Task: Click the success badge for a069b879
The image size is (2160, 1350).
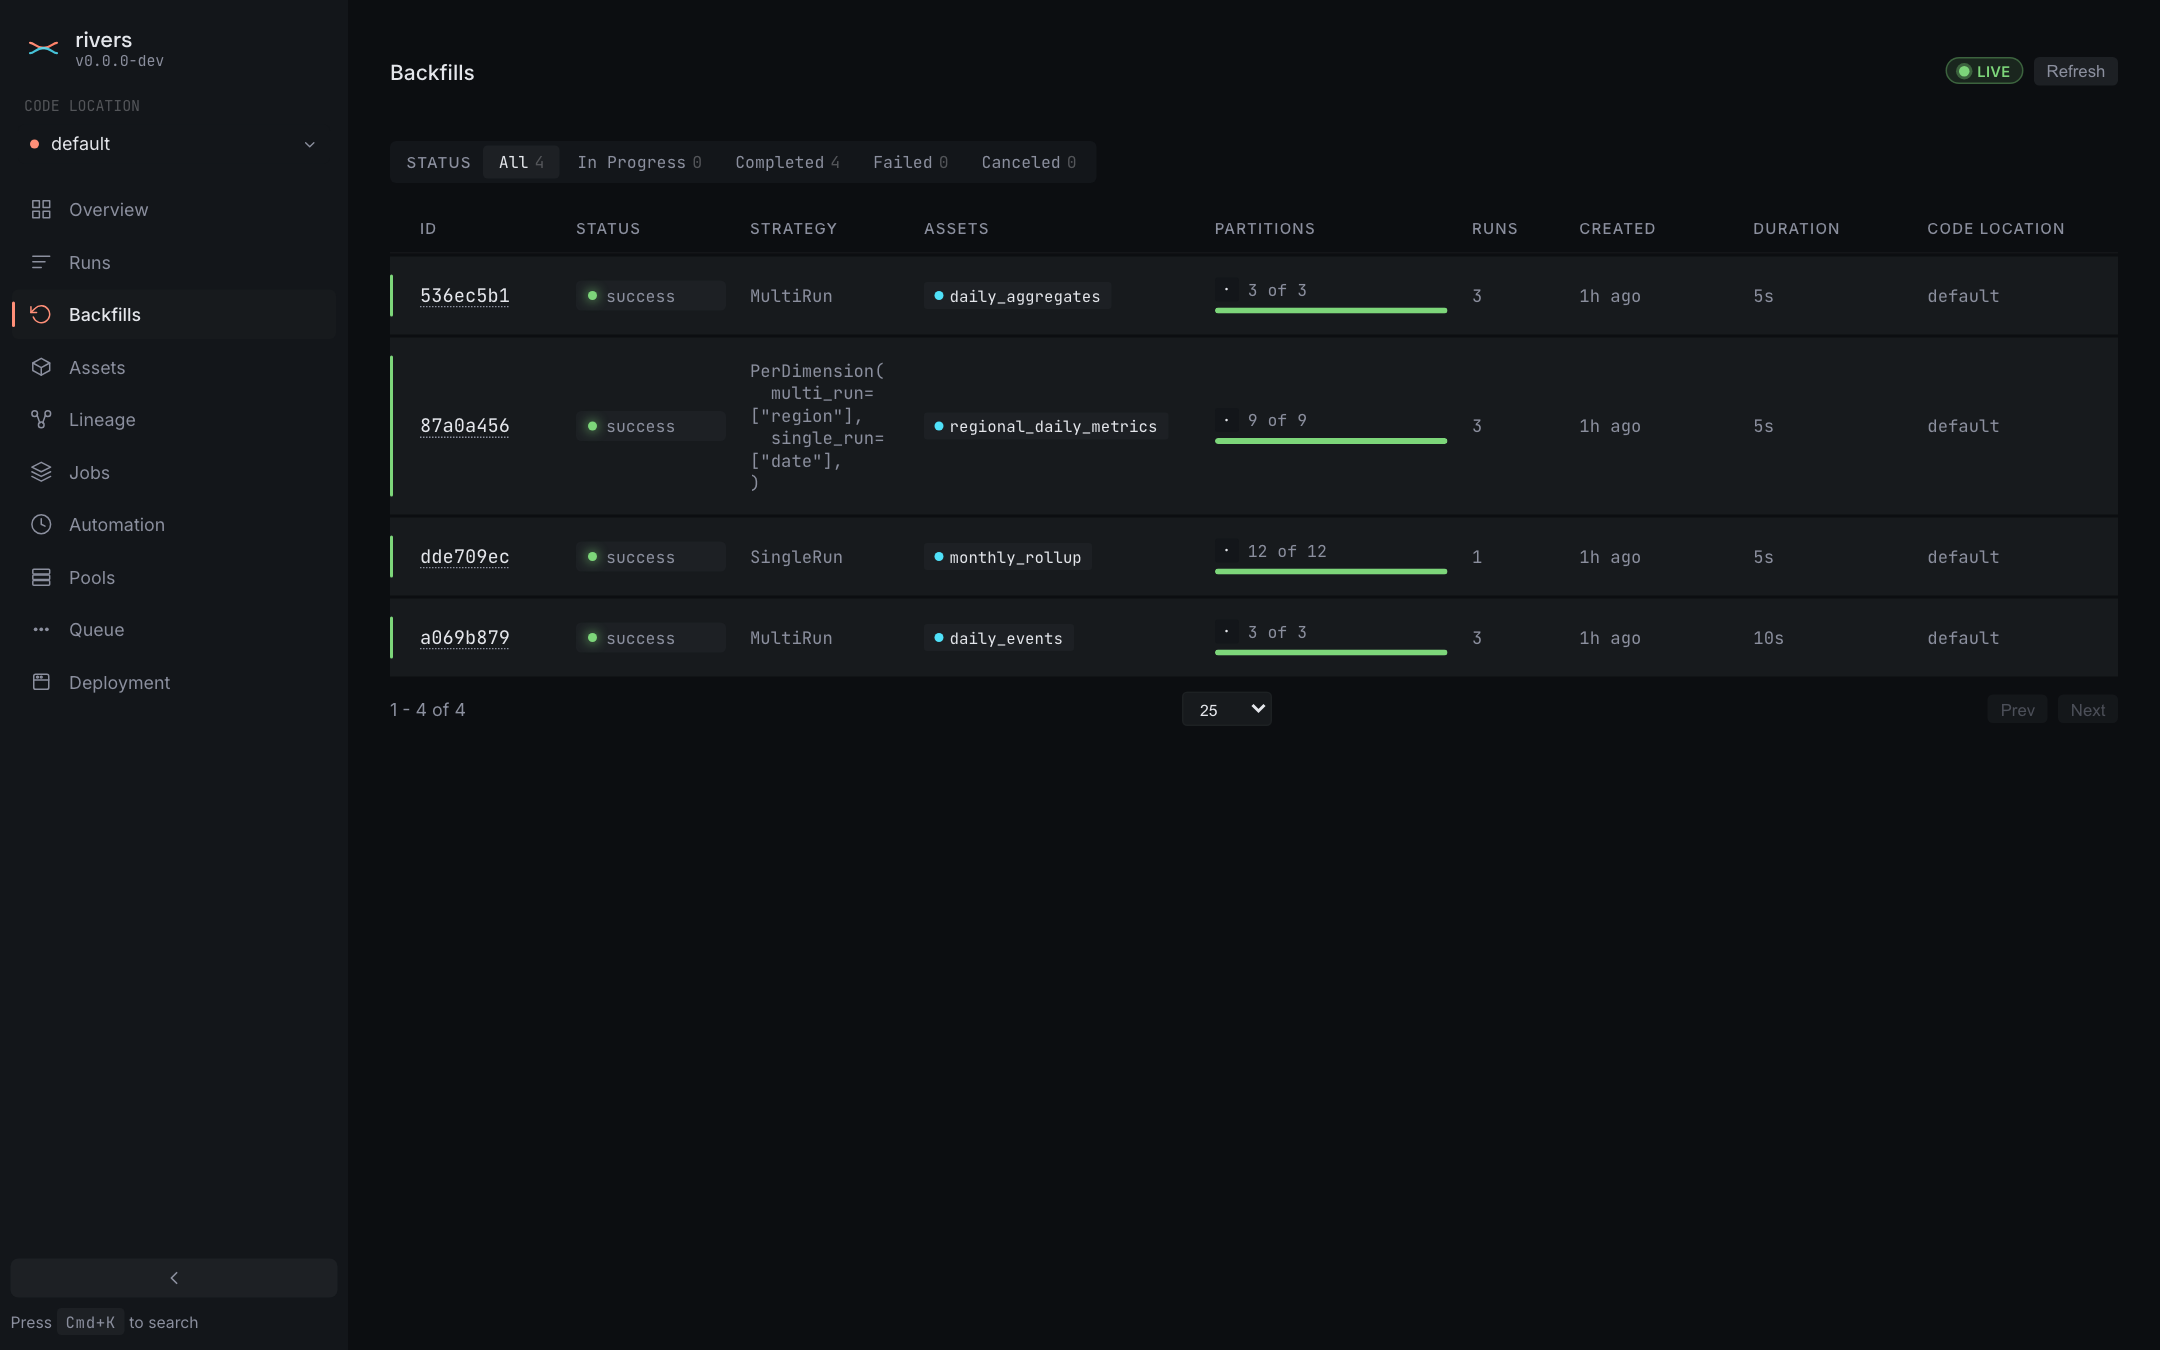Action: 650,638
